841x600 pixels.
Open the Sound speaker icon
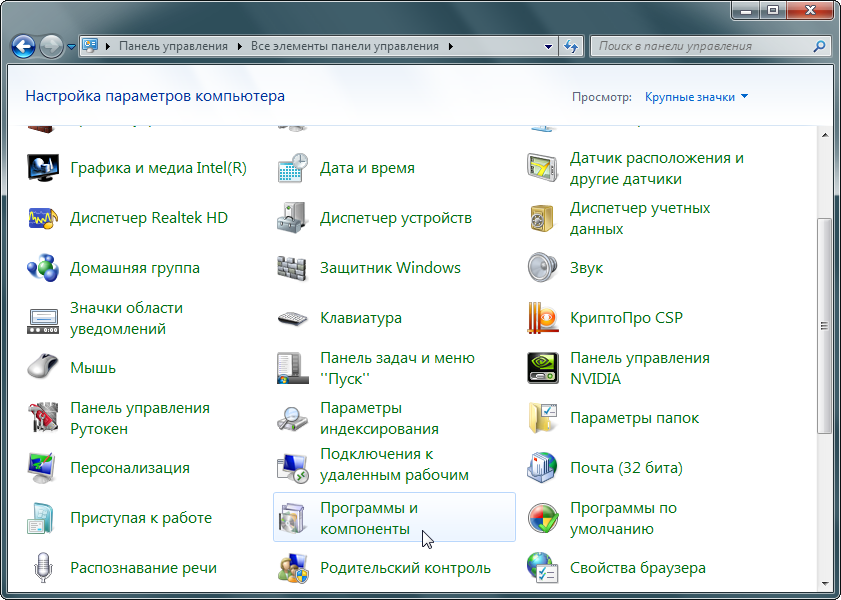[543, 268]
